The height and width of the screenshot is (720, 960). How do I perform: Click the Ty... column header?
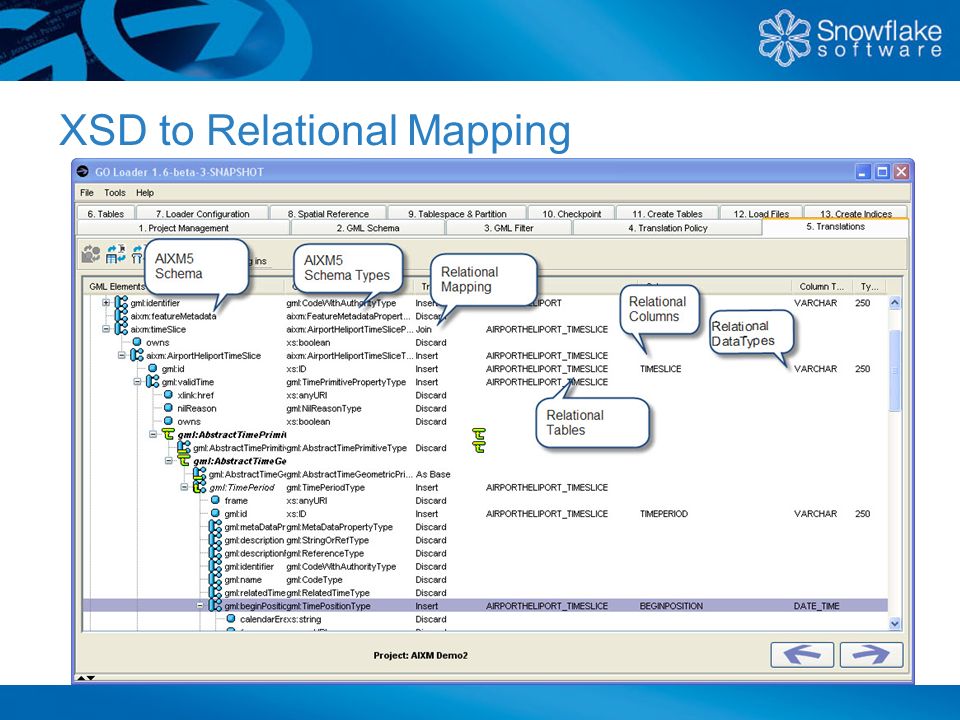(x=869, y=286)
